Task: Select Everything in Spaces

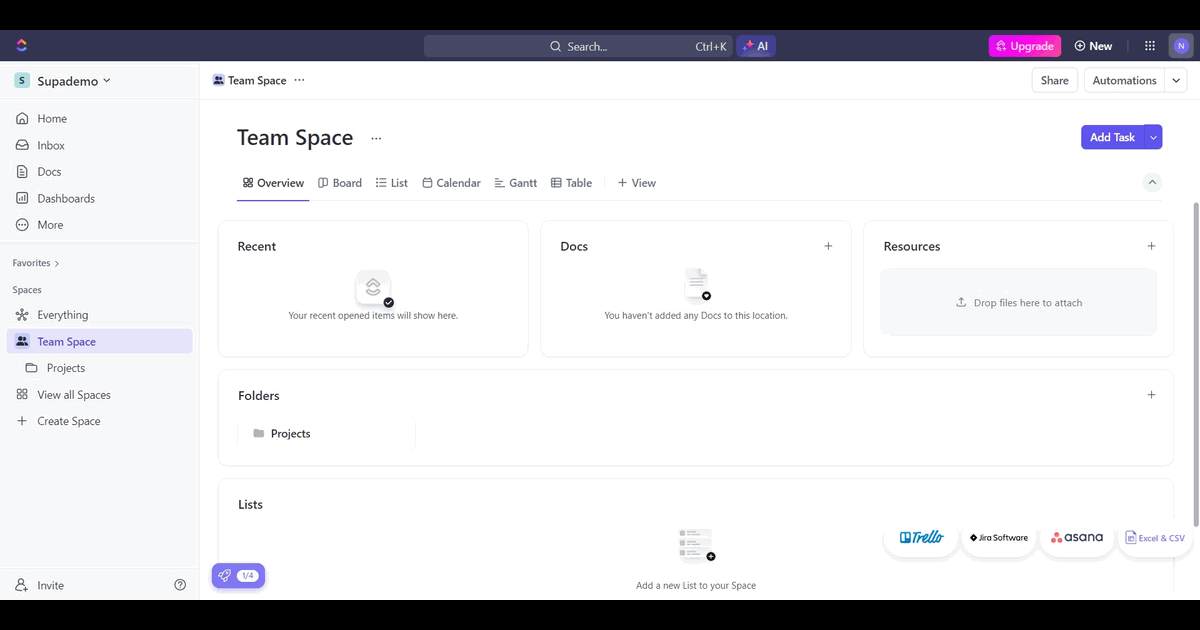Action: point(100,315)
